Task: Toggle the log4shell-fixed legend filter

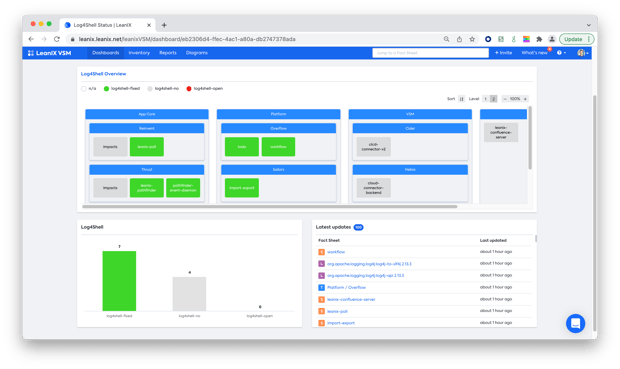Action: coord(122,89)
